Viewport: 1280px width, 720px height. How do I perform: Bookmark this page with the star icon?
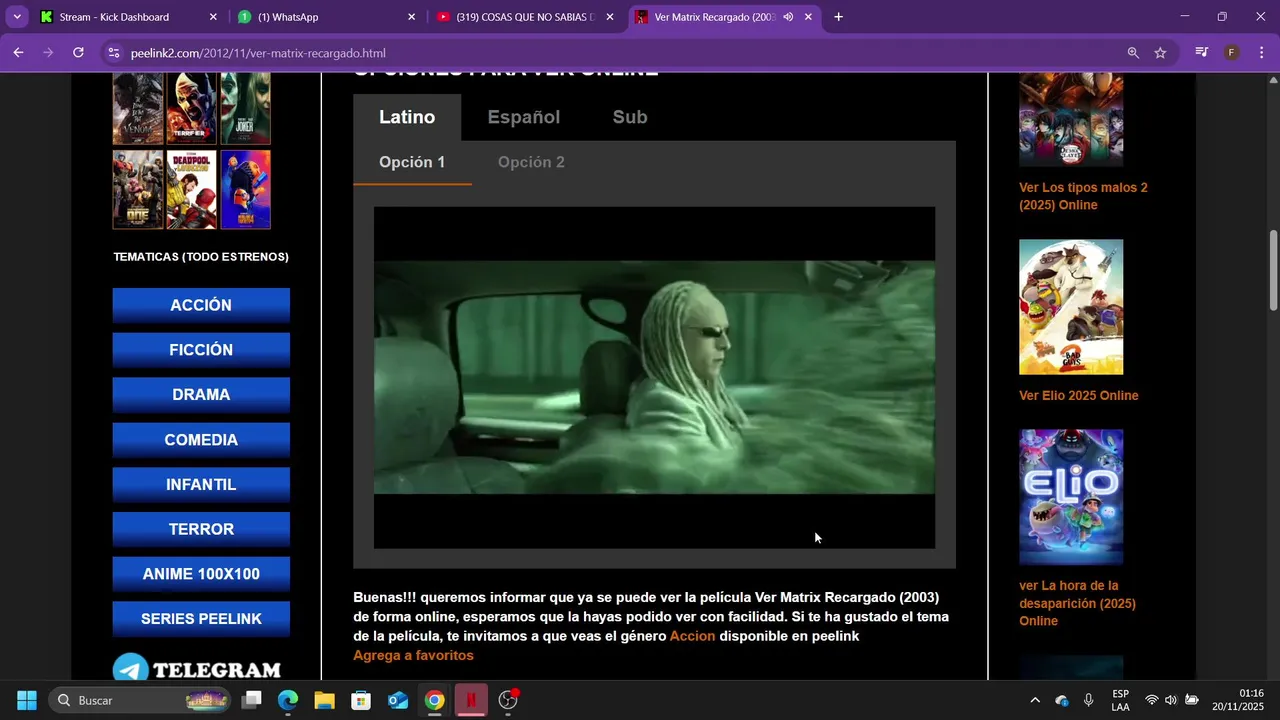(1160, 53)
